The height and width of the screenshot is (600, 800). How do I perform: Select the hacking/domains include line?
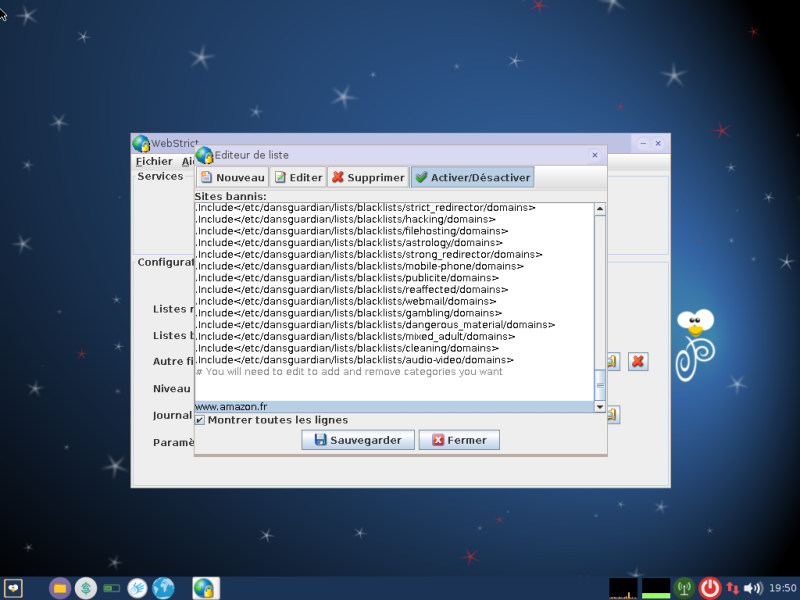tap(394, 219)
